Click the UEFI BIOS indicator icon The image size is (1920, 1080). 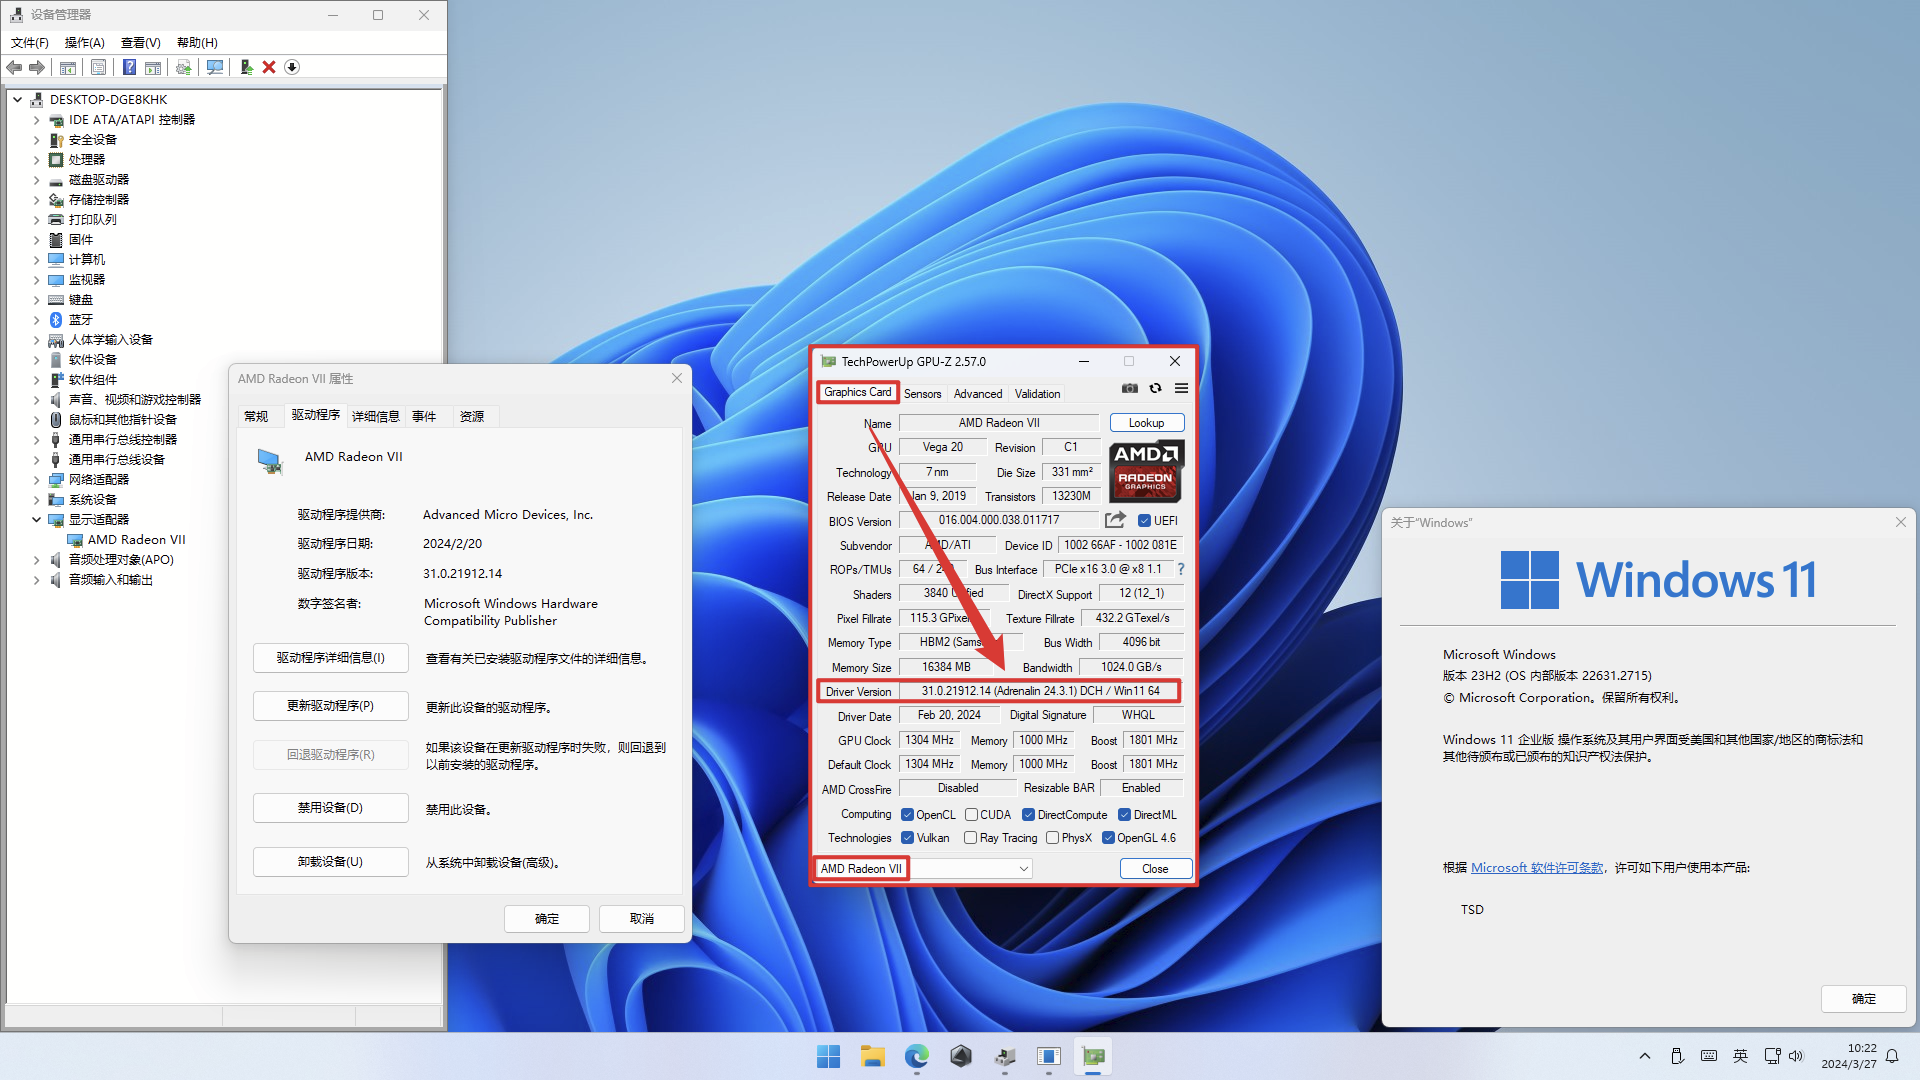tap(1143, 520)
